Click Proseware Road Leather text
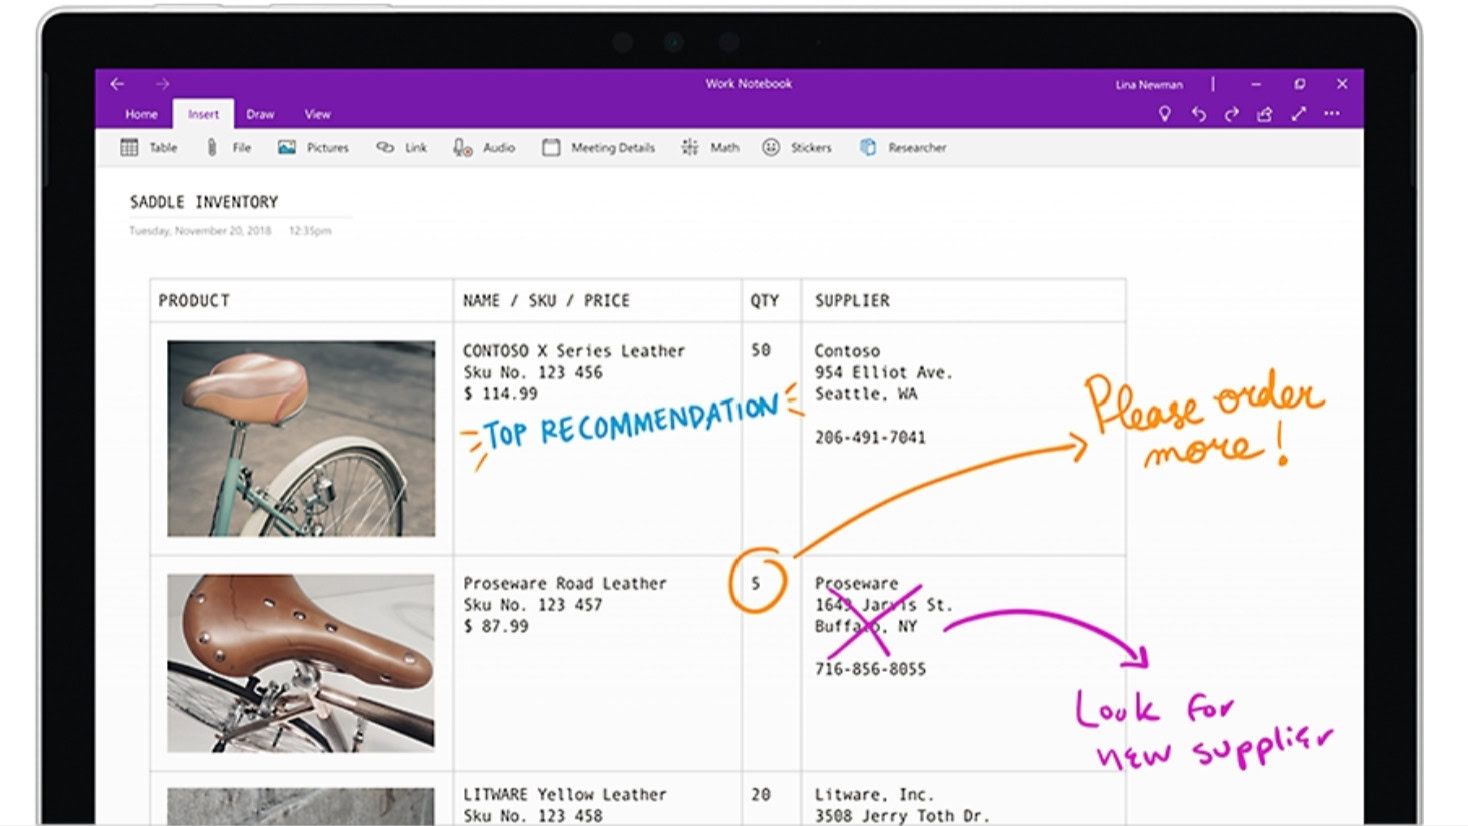The width and height of the screenshot is (1468, 826). pyautogui.click(x=564, y=584)
